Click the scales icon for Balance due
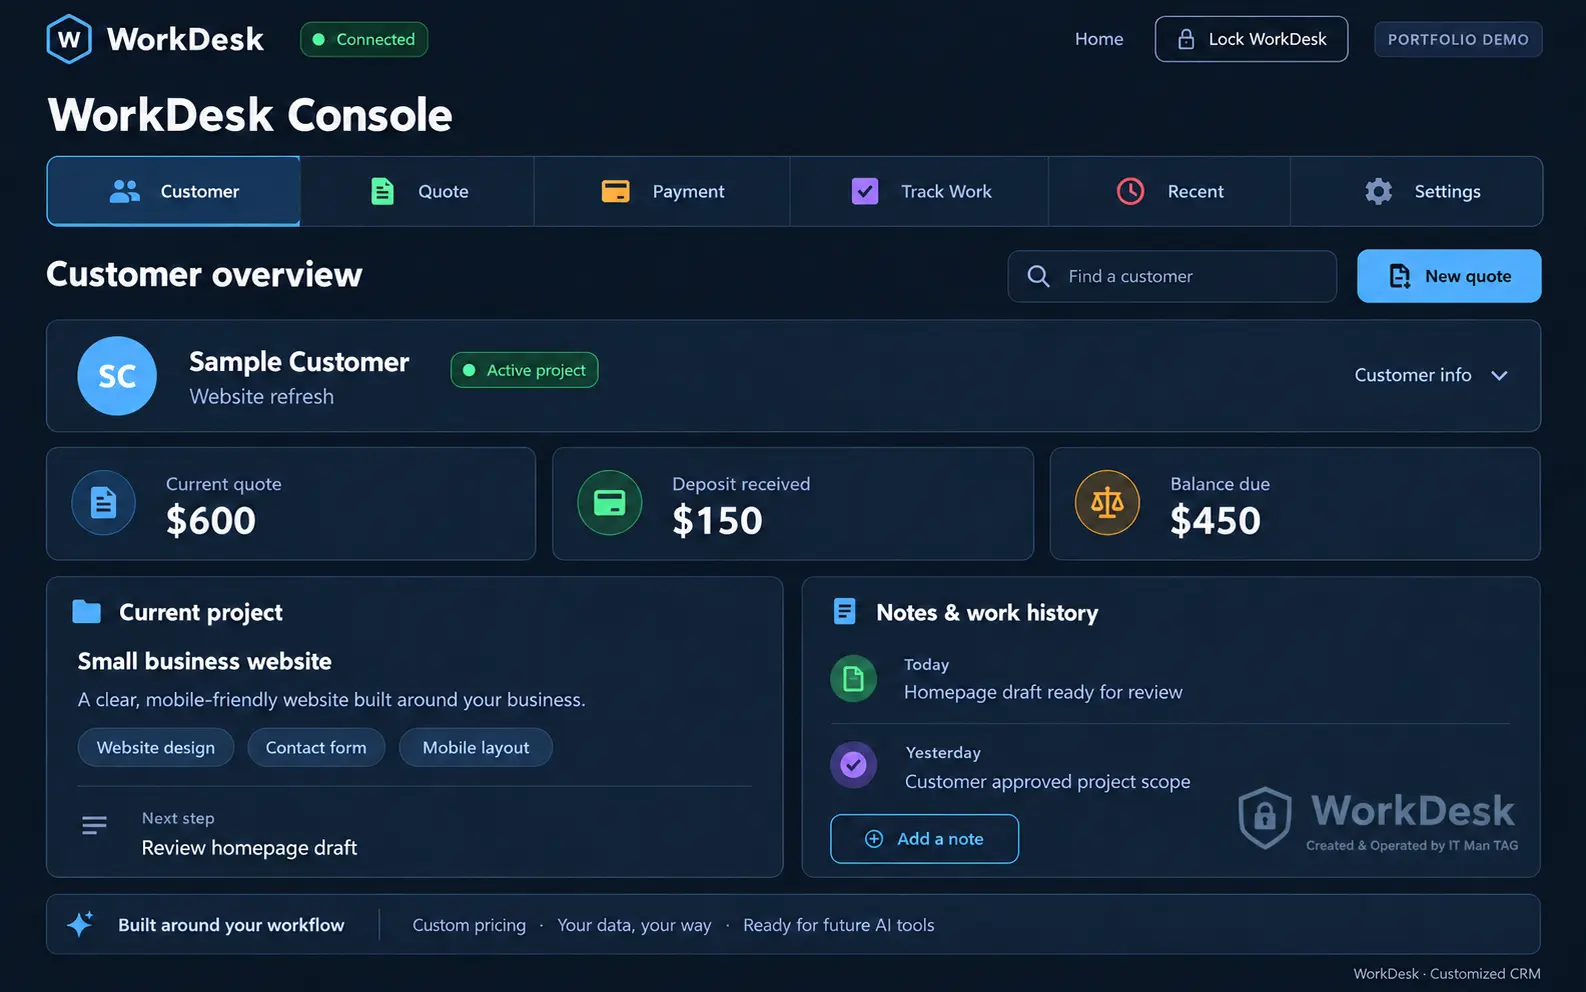1586x992 pixels. pos(1107,502)
